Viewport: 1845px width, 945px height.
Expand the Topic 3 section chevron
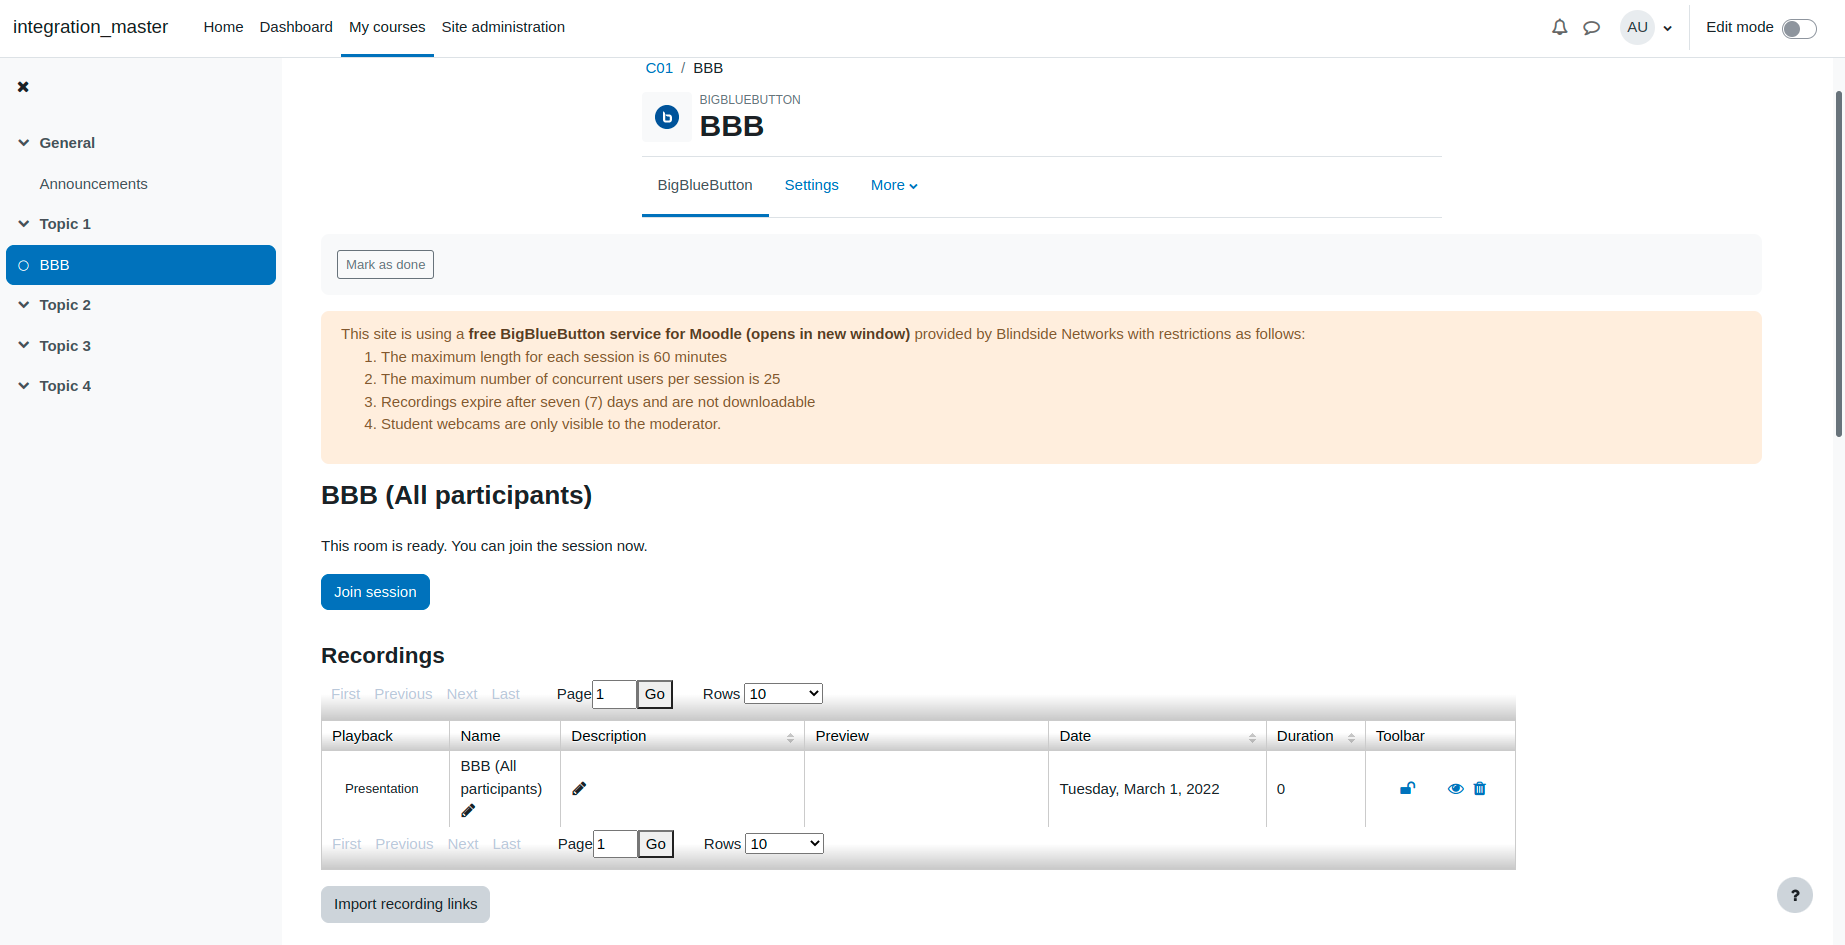pyautogui.click(x=24, y=345)
